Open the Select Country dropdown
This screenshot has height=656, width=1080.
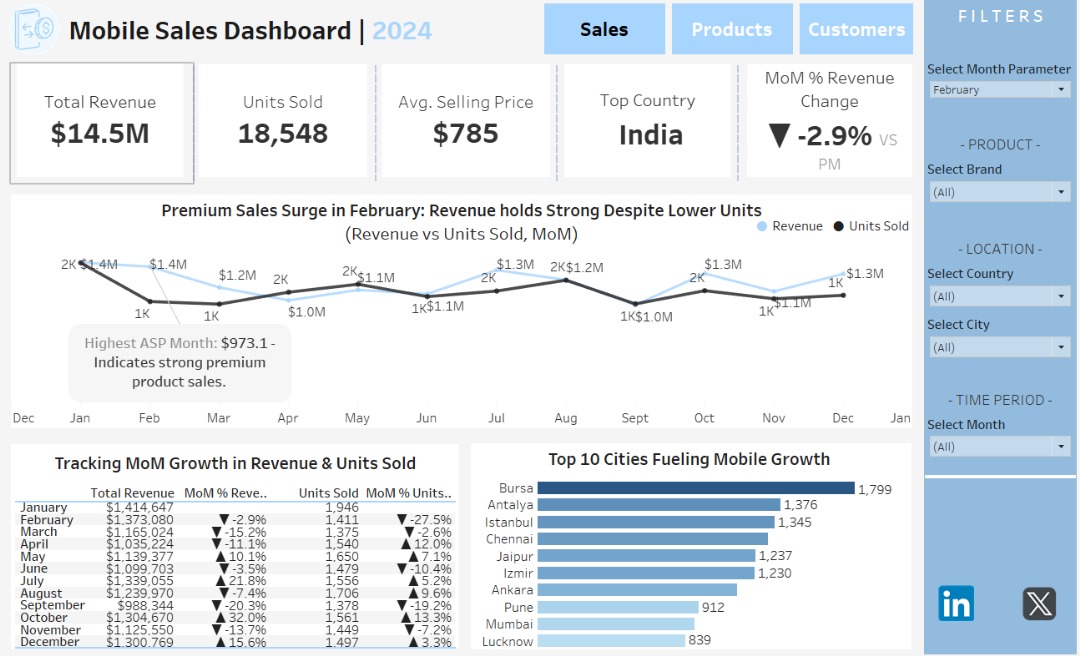click(x=999, y=296)
